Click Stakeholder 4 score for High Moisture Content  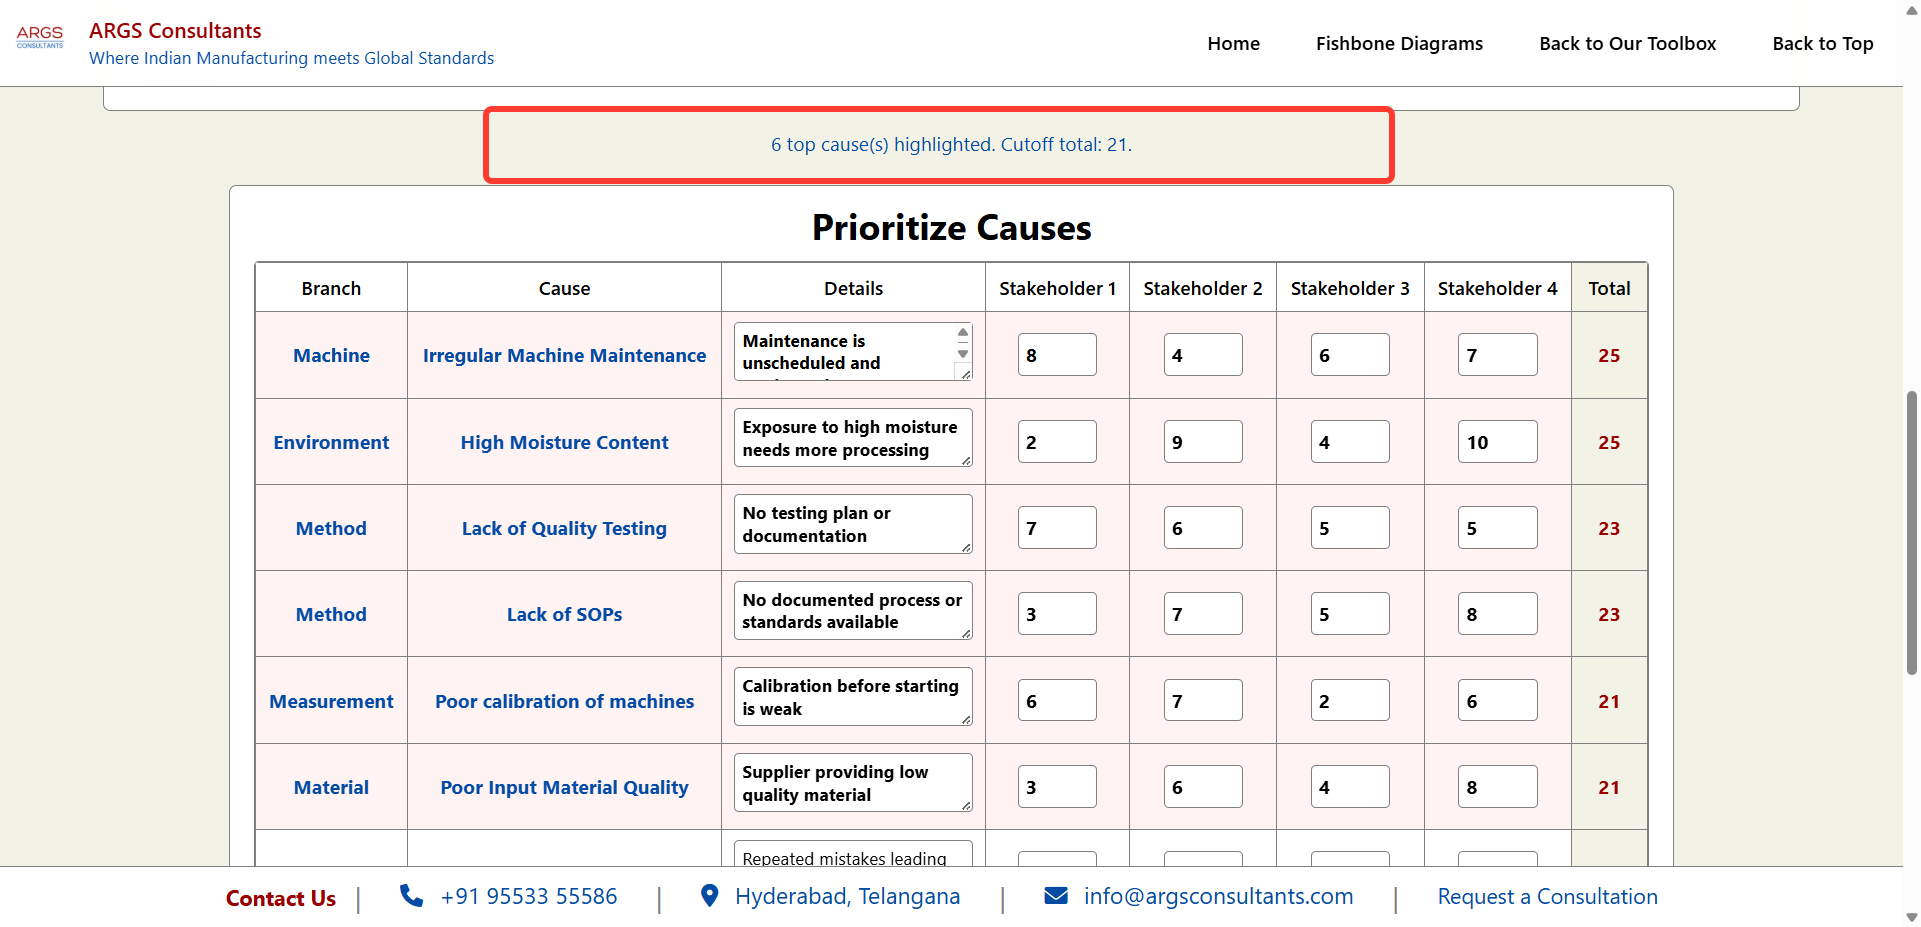[1497, 442]
